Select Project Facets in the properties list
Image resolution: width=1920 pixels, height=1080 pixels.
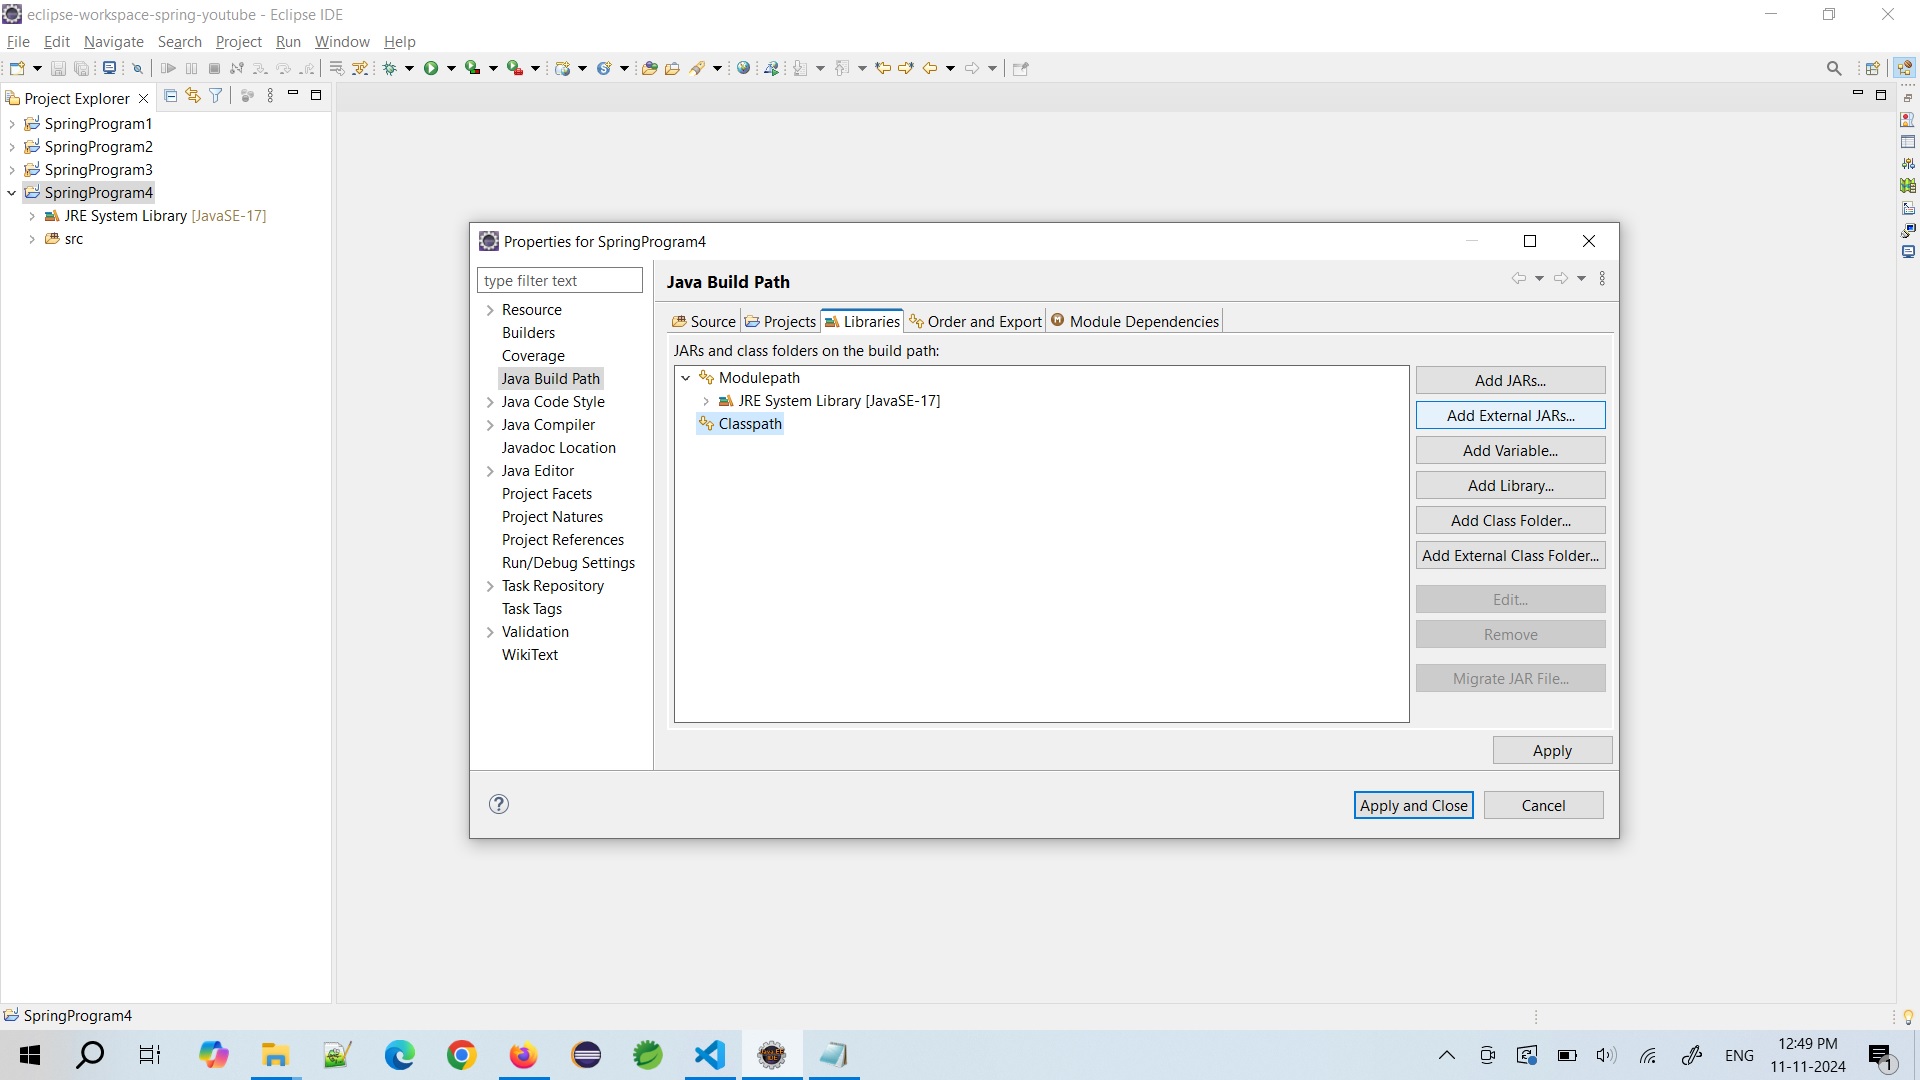(546, 494)
